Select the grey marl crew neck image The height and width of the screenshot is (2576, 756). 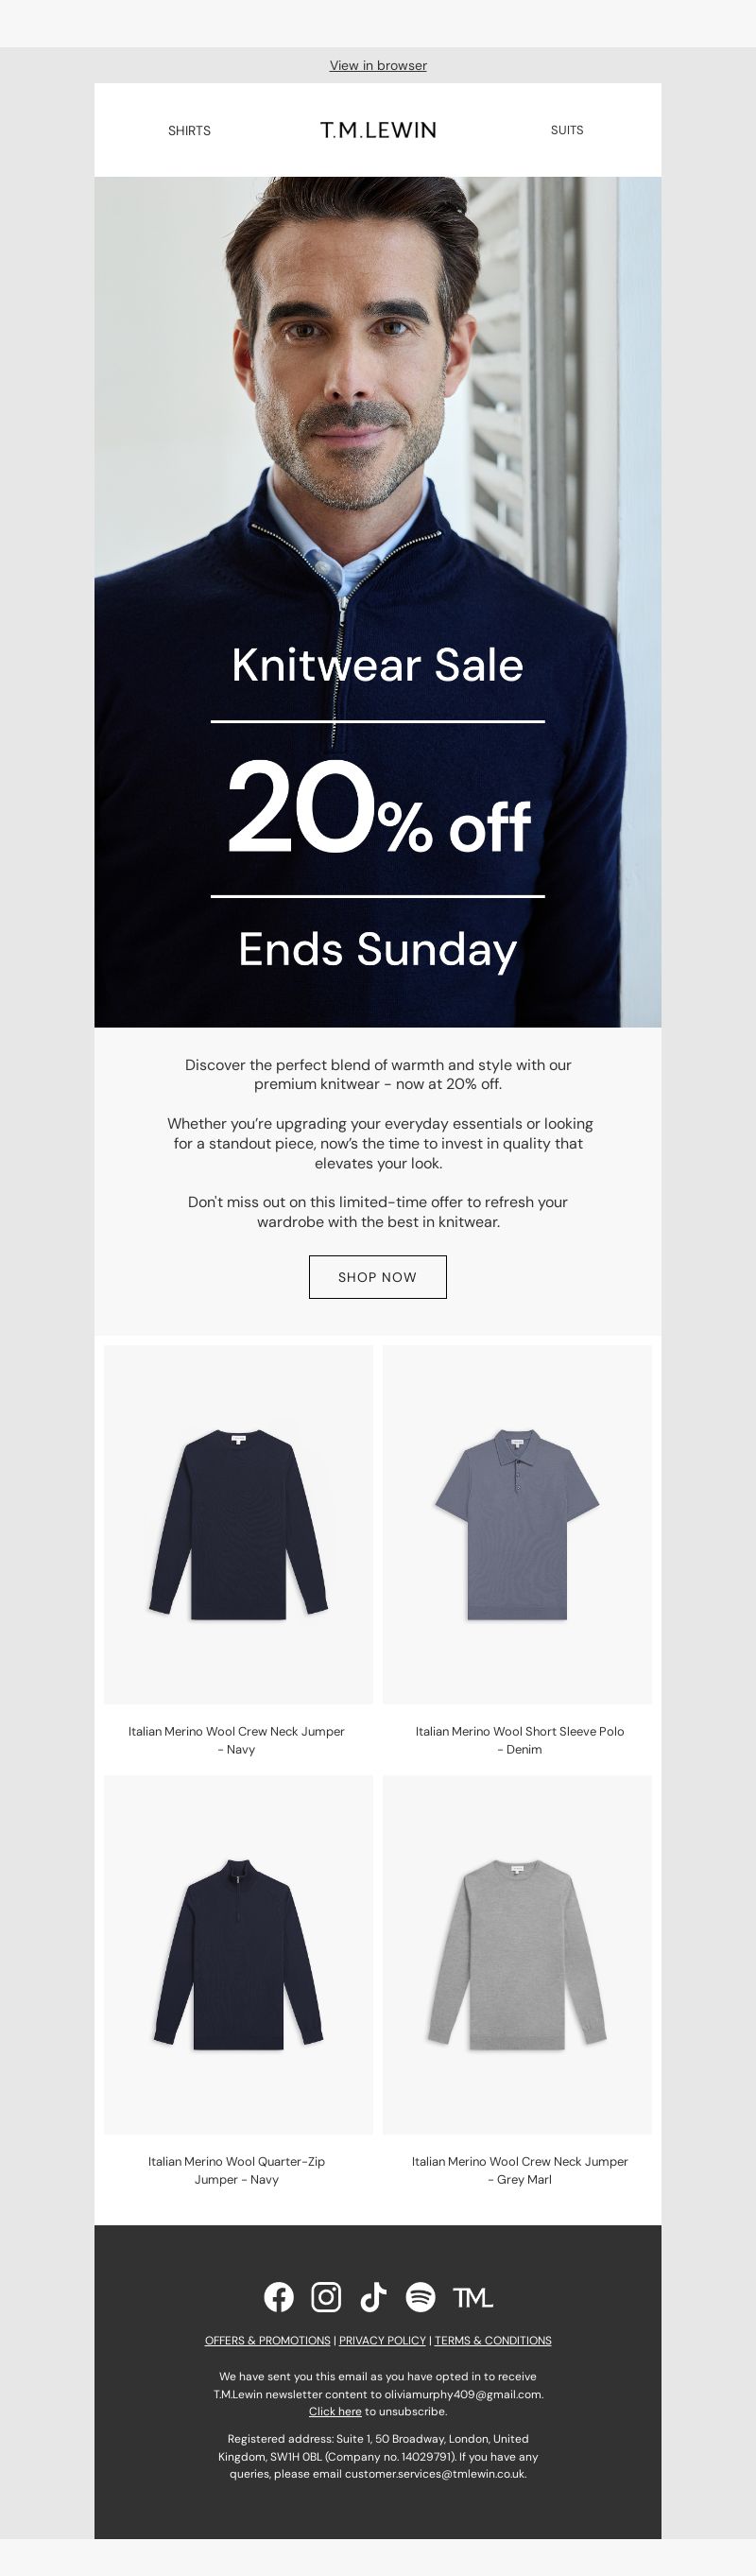click(x=517, y=1955)
